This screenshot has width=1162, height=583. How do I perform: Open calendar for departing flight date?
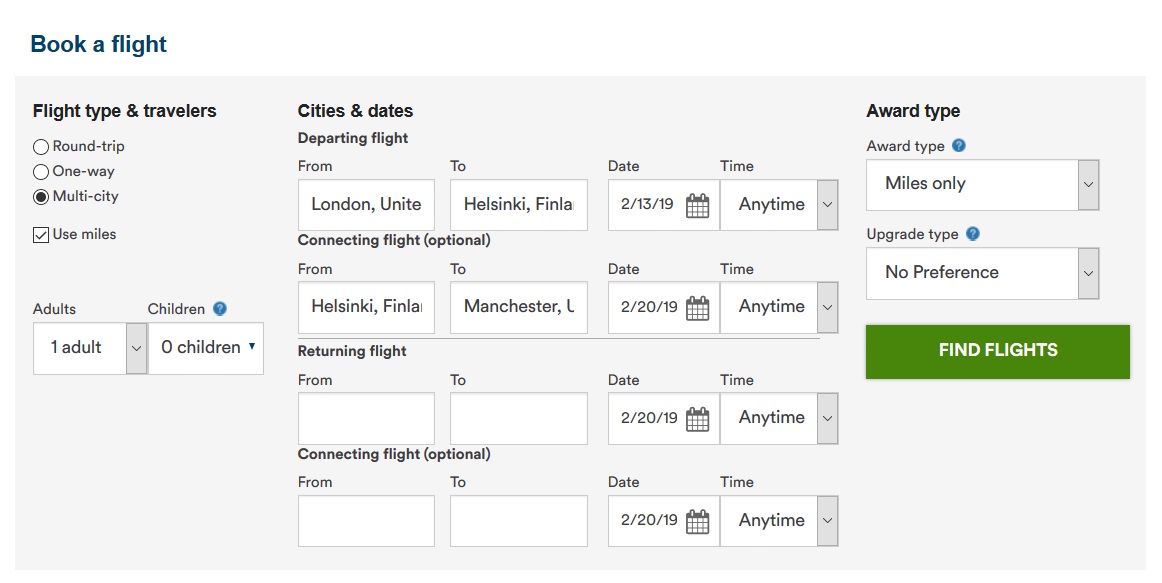(697, 205)
